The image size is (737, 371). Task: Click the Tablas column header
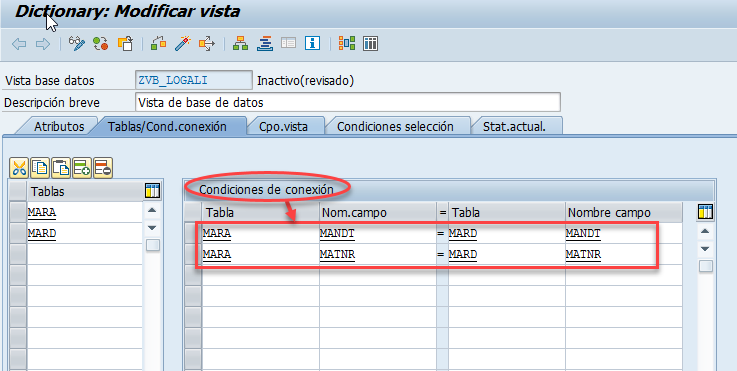(85, 191)
